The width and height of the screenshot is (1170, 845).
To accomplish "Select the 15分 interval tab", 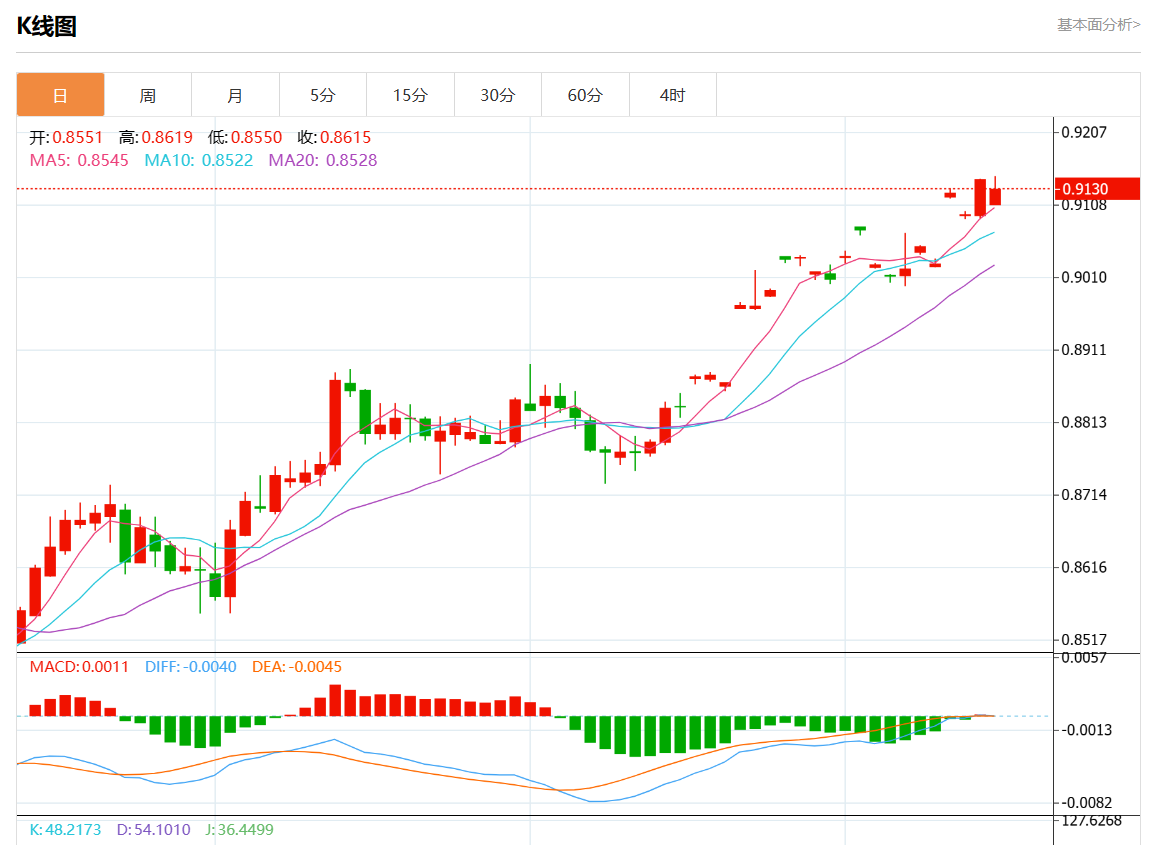I will [x=410, y=95].
